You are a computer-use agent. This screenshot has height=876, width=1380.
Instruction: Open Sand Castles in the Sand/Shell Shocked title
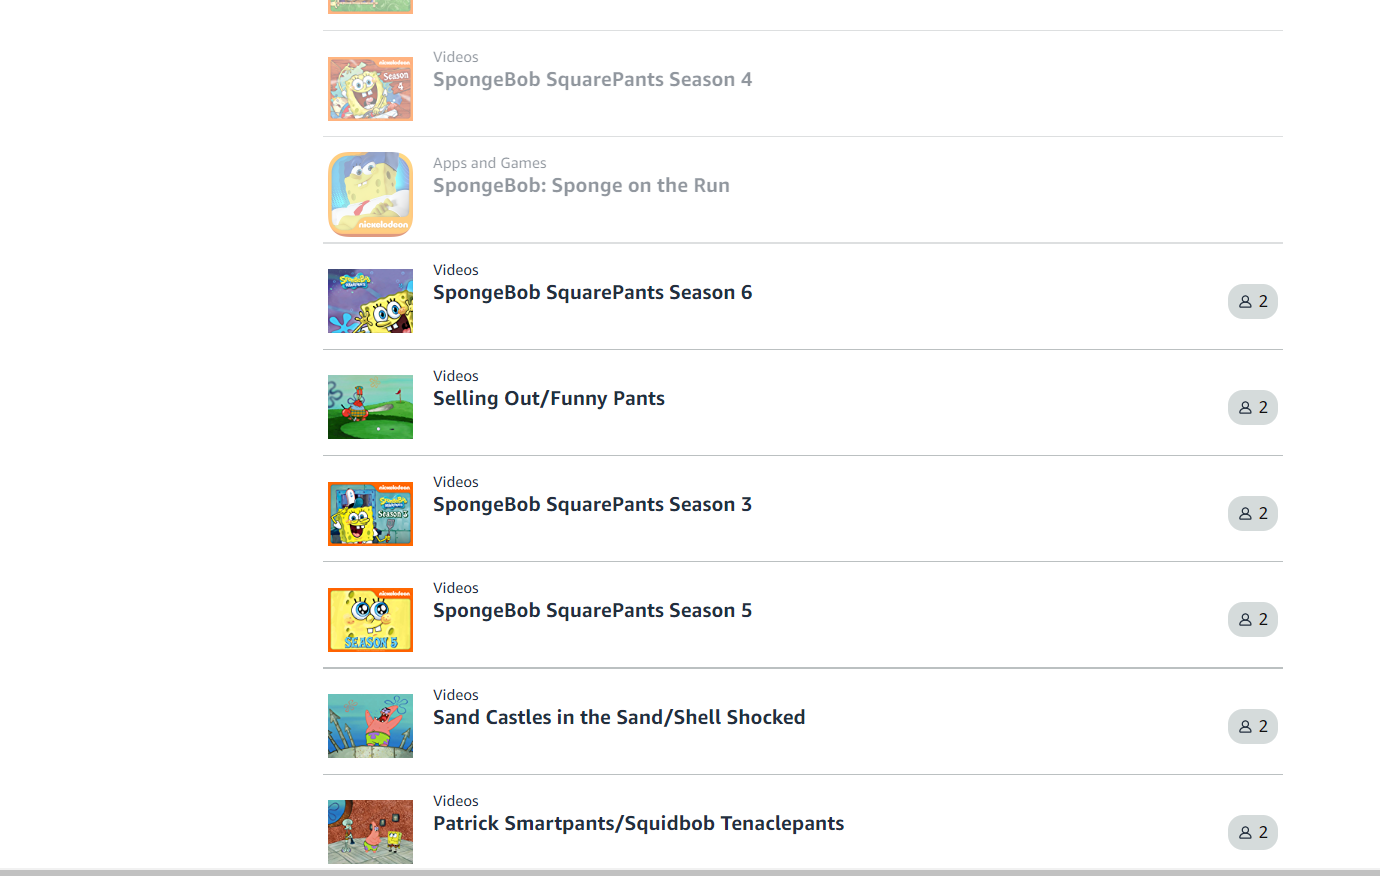coord(618,718)
